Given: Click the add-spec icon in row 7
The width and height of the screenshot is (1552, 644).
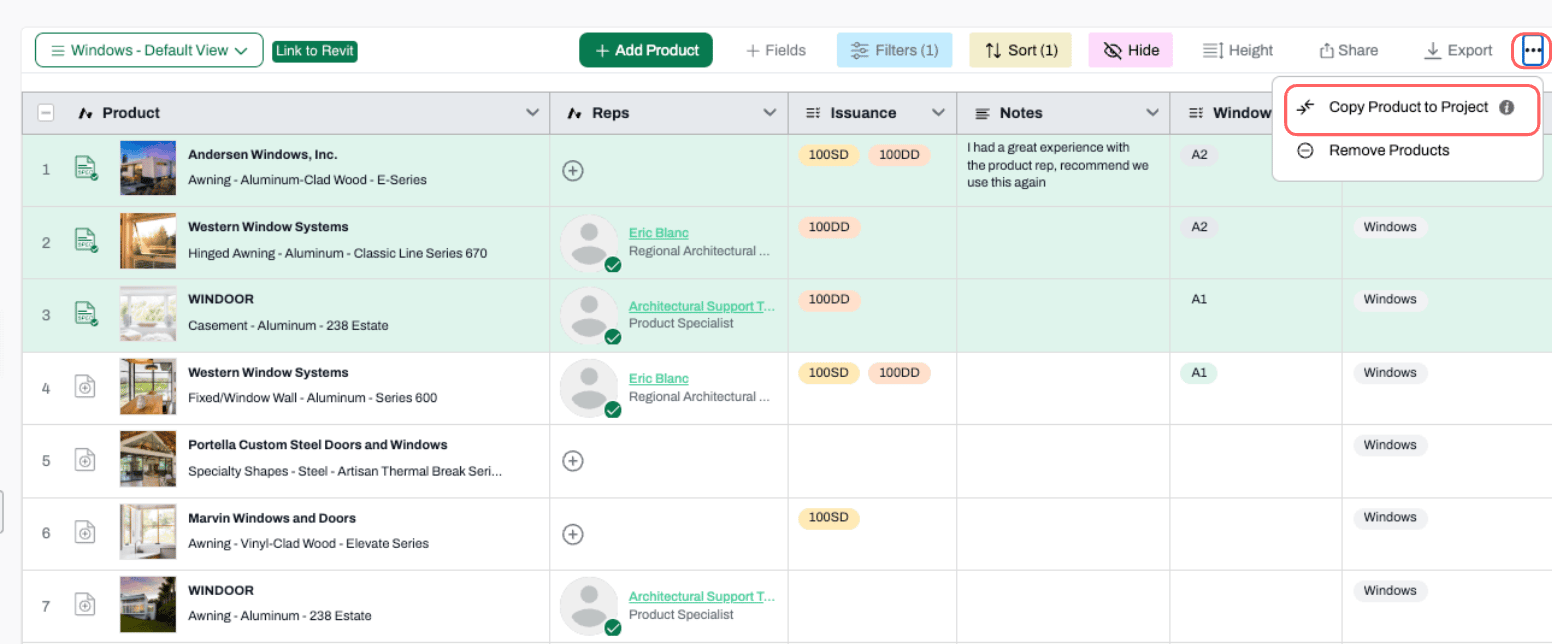Looking at the screenshot, I should coord(86,604).
